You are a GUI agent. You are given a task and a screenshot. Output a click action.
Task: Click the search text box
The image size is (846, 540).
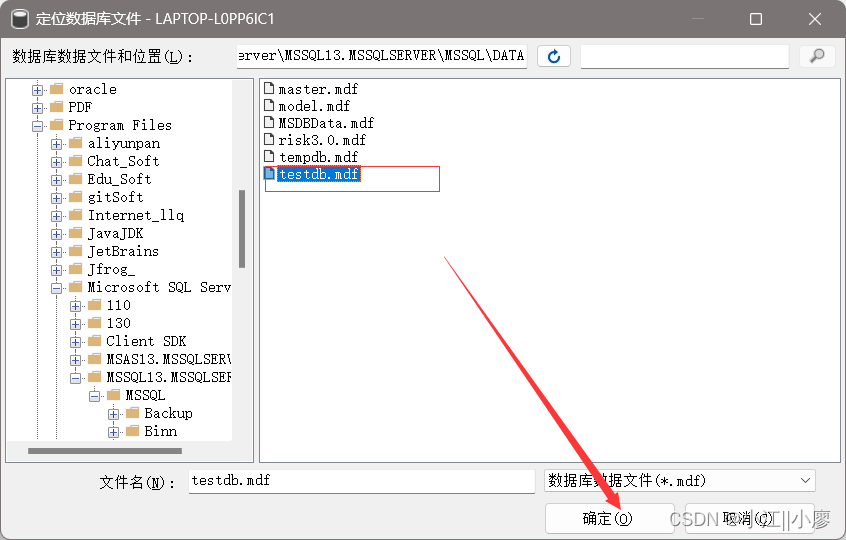pos(685,56)
